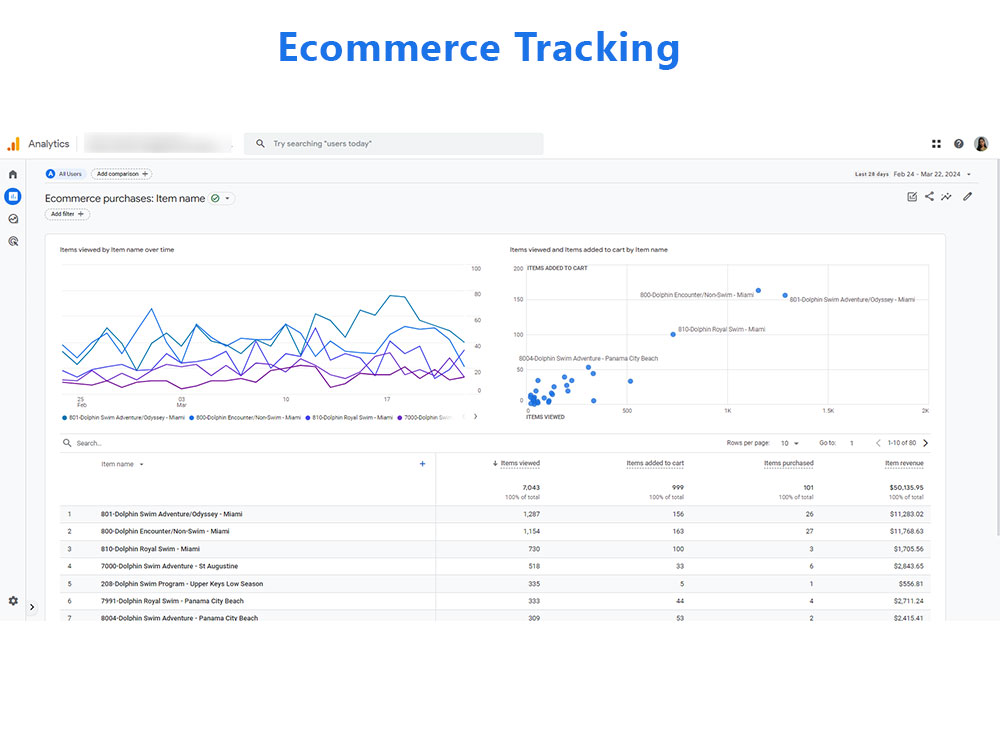The image size is (1000, 750).
Task: Open the Admin gear icon
Action: click(x=13, y=601)
